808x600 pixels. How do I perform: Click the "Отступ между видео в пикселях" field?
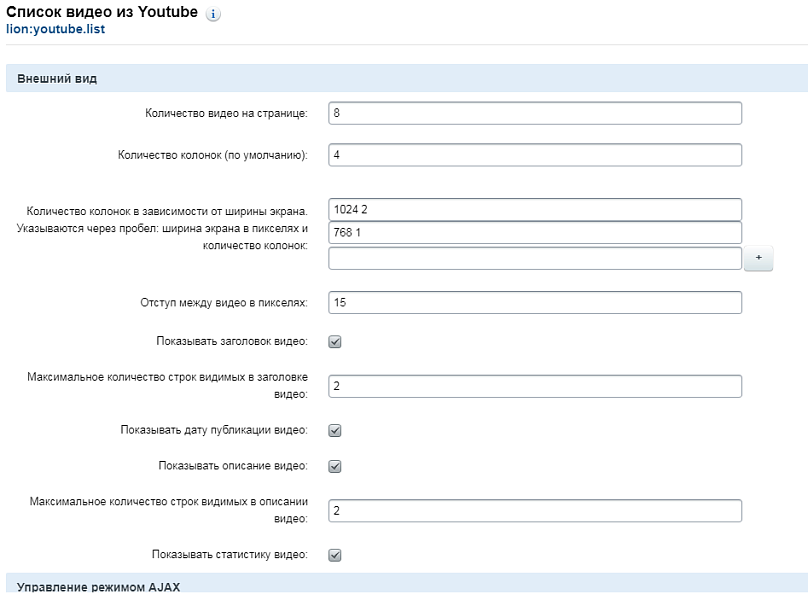coord(534,302)
